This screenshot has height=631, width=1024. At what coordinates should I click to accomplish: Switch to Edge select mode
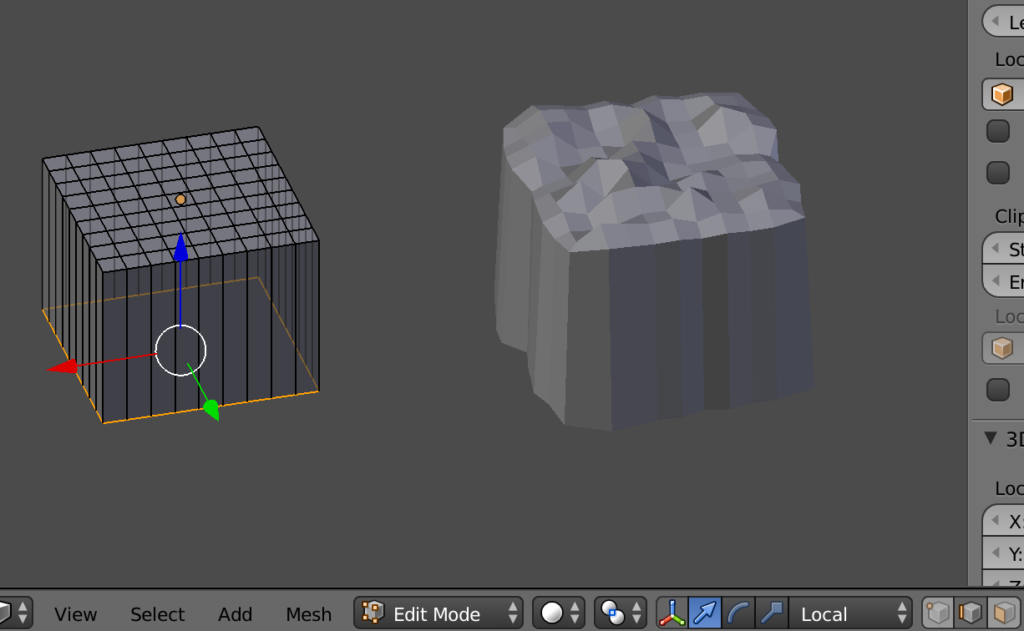tap(970, 613)
